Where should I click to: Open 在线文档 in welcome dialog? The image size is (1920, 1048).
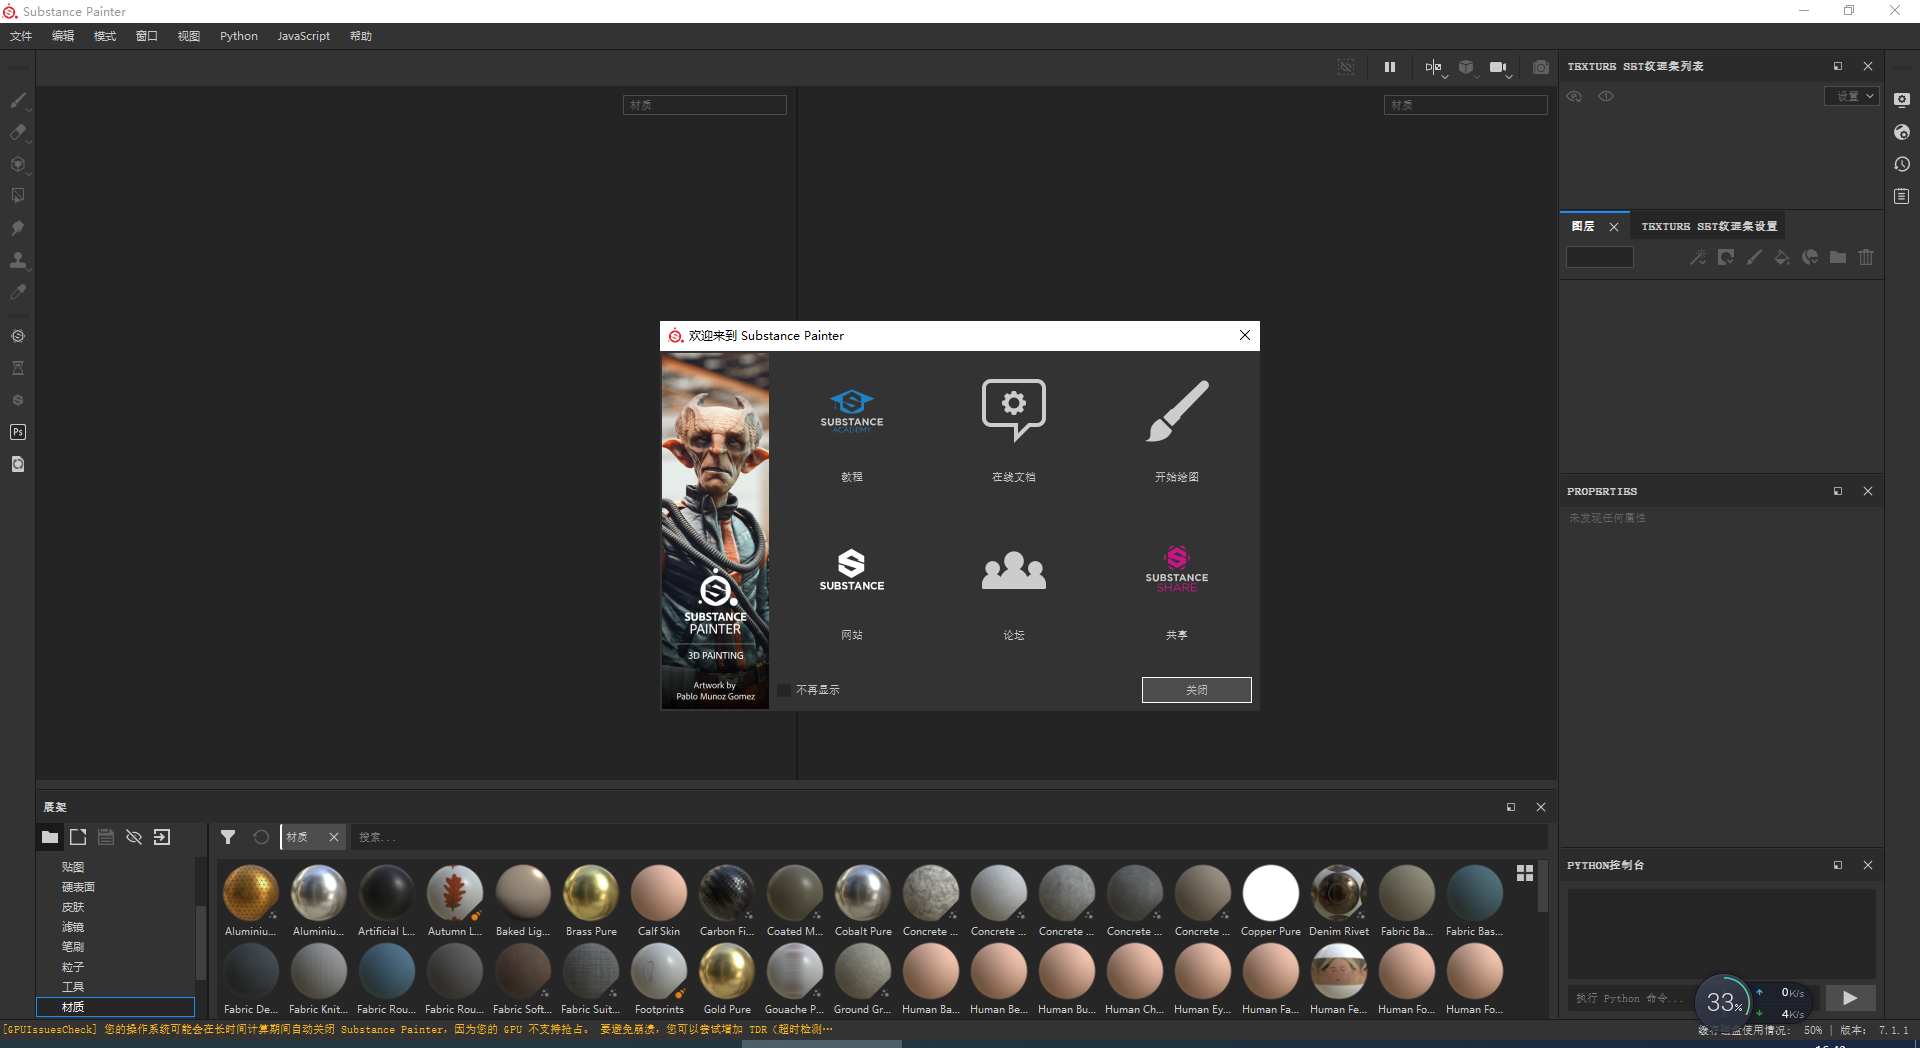(1014, 430)
